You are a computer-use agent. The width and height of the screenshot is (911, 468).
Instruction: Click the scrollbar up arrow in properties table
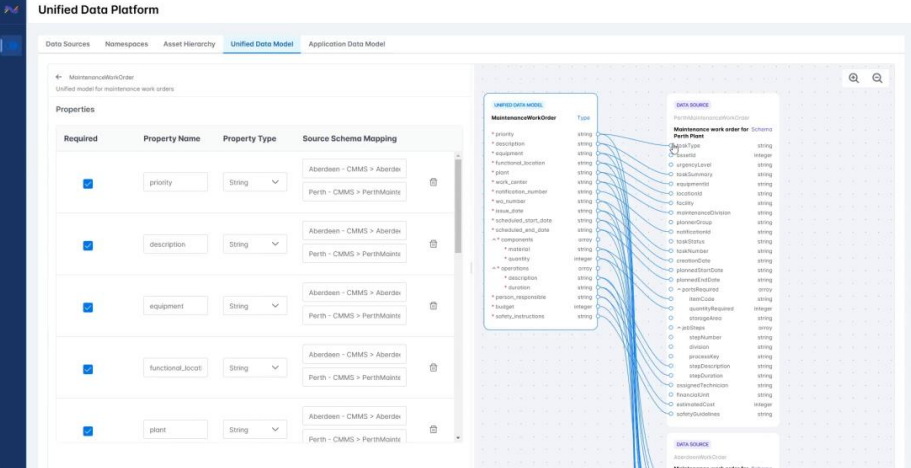click(x=458, y=156)
